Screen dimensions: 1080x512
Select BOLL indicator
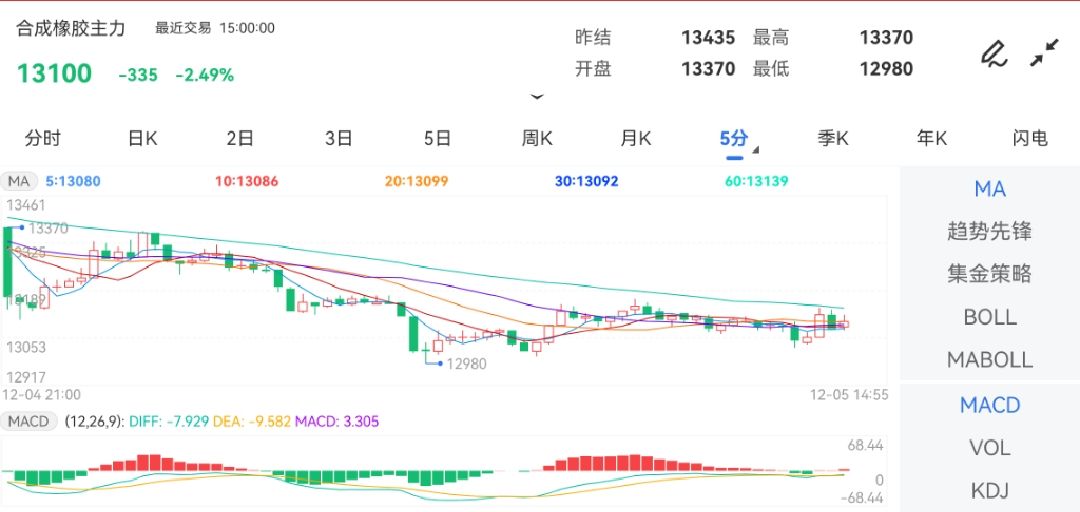(x=990, y=317)
